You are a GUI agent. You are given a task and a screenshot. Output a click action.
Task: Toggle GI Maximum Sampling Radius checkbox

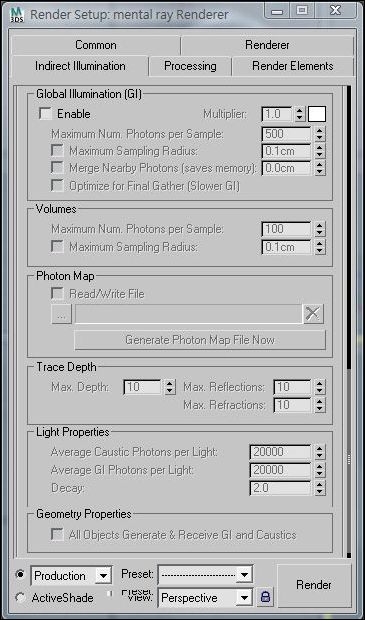pos(58,151)
